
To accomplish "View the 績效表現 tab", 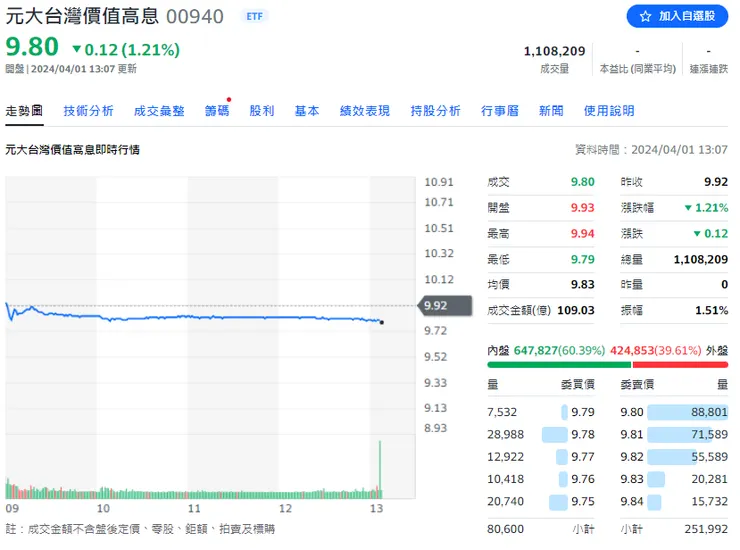I will click(x=365, y=111).
